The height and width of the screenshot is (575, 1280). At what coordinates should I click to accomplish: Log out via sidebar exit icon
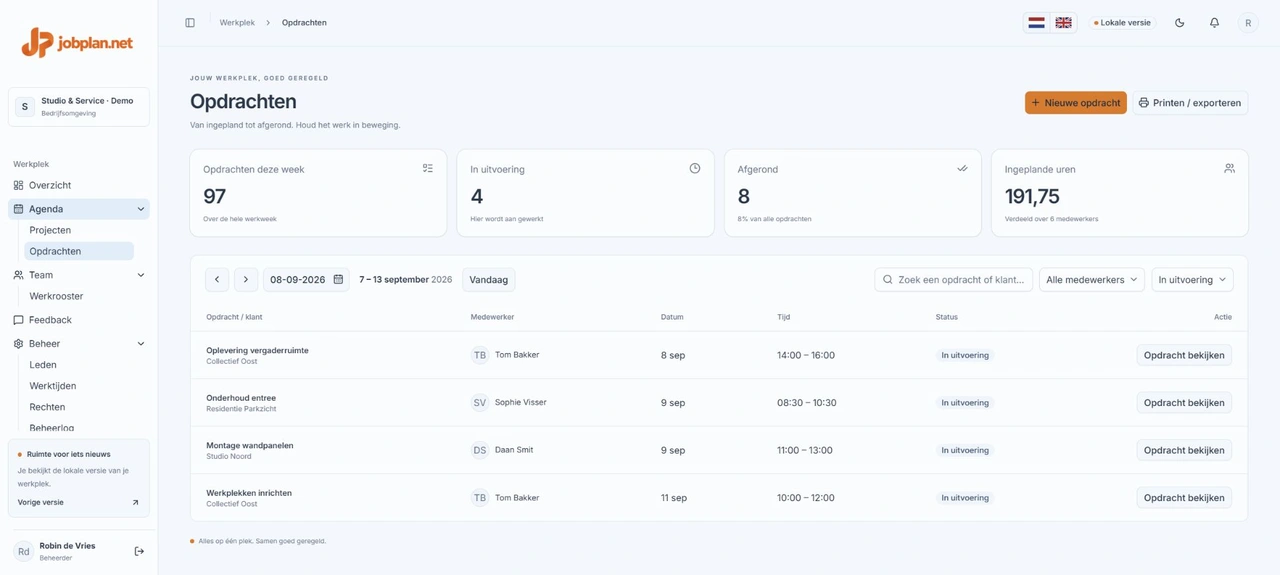tap(139, 551)
